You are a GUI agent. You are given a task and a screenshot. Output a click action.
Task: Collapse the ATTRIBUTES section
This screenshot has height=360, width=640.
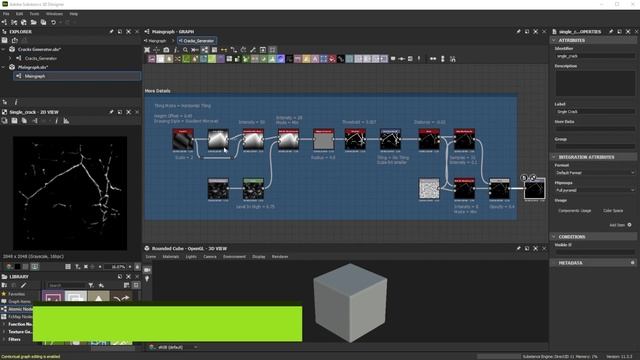pos(554,40)
